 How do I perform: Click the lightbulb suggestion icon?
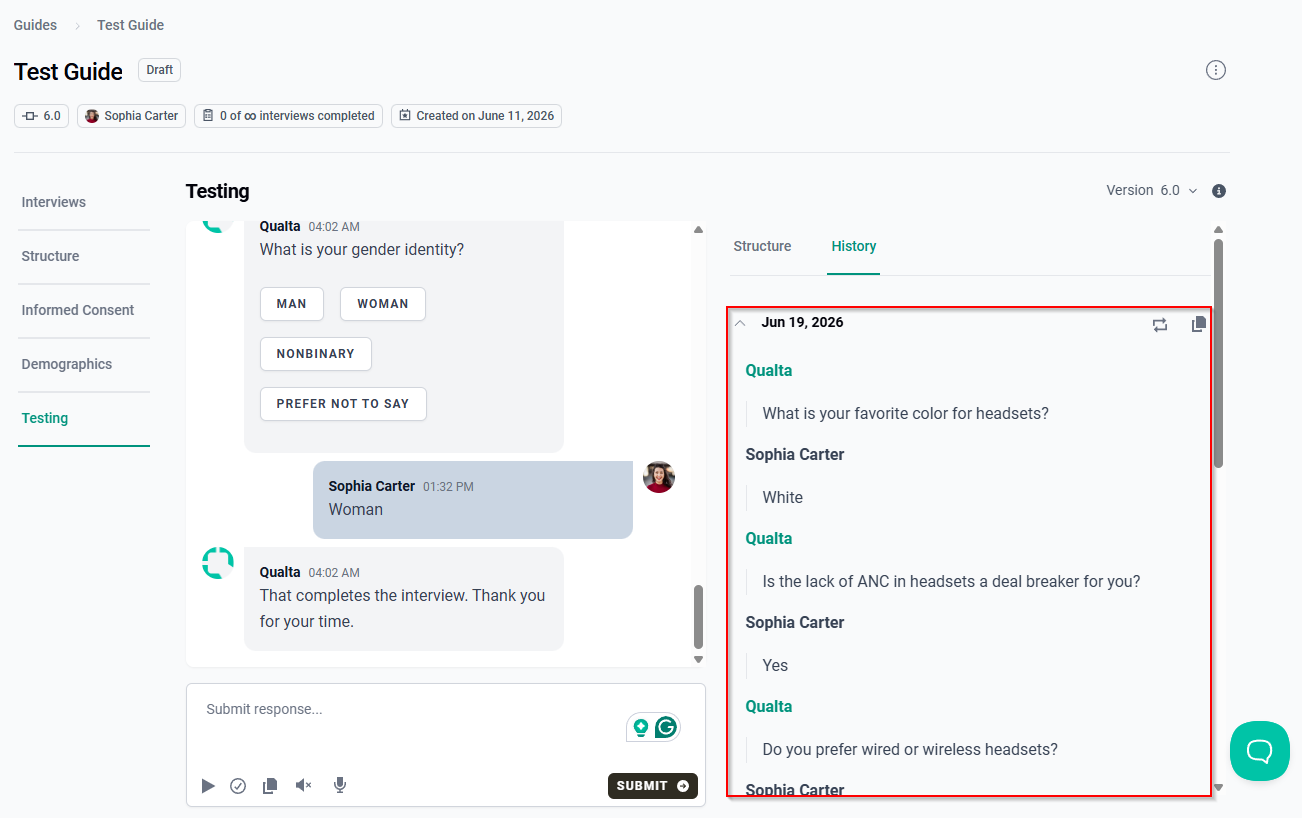pyautogui.click(x=641, y=728)
